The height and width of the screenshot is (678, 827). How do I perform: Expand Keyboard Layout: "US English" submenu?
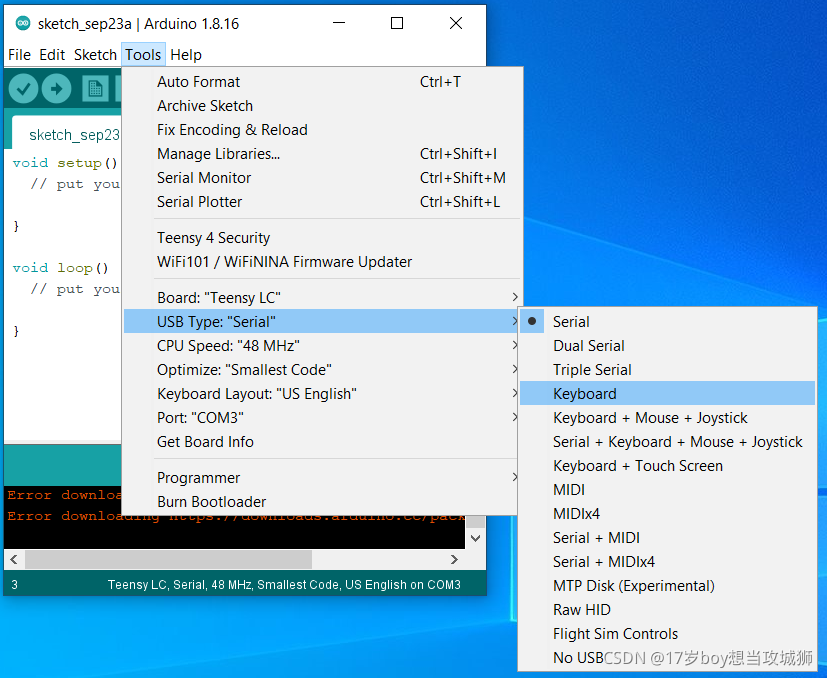tap(321, 394)
